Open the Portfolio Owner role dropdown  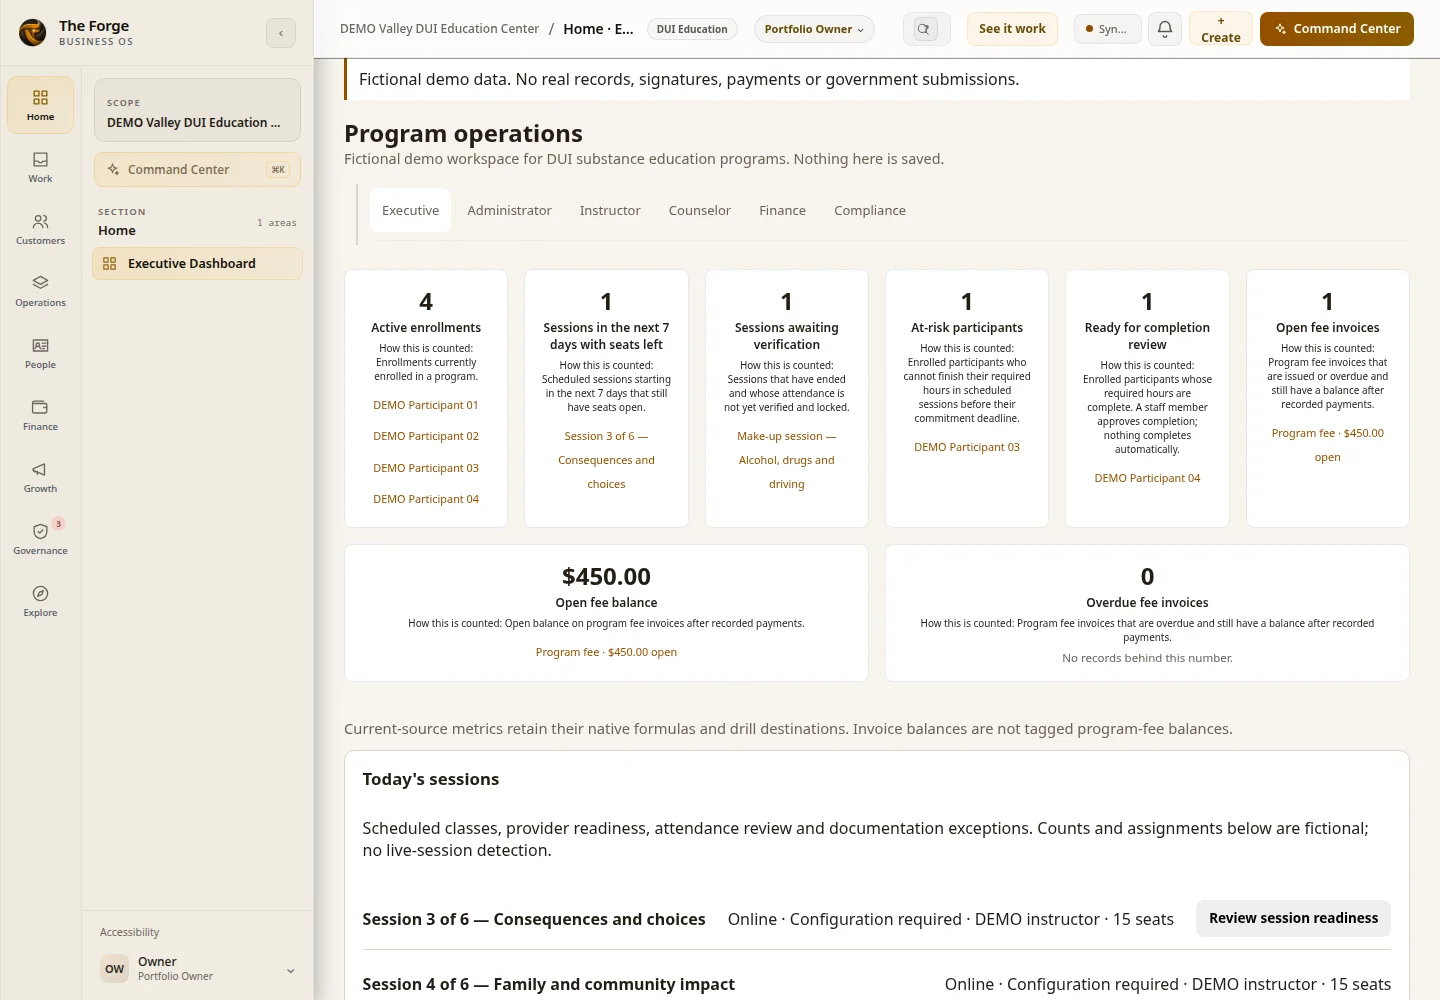(814, 29)
